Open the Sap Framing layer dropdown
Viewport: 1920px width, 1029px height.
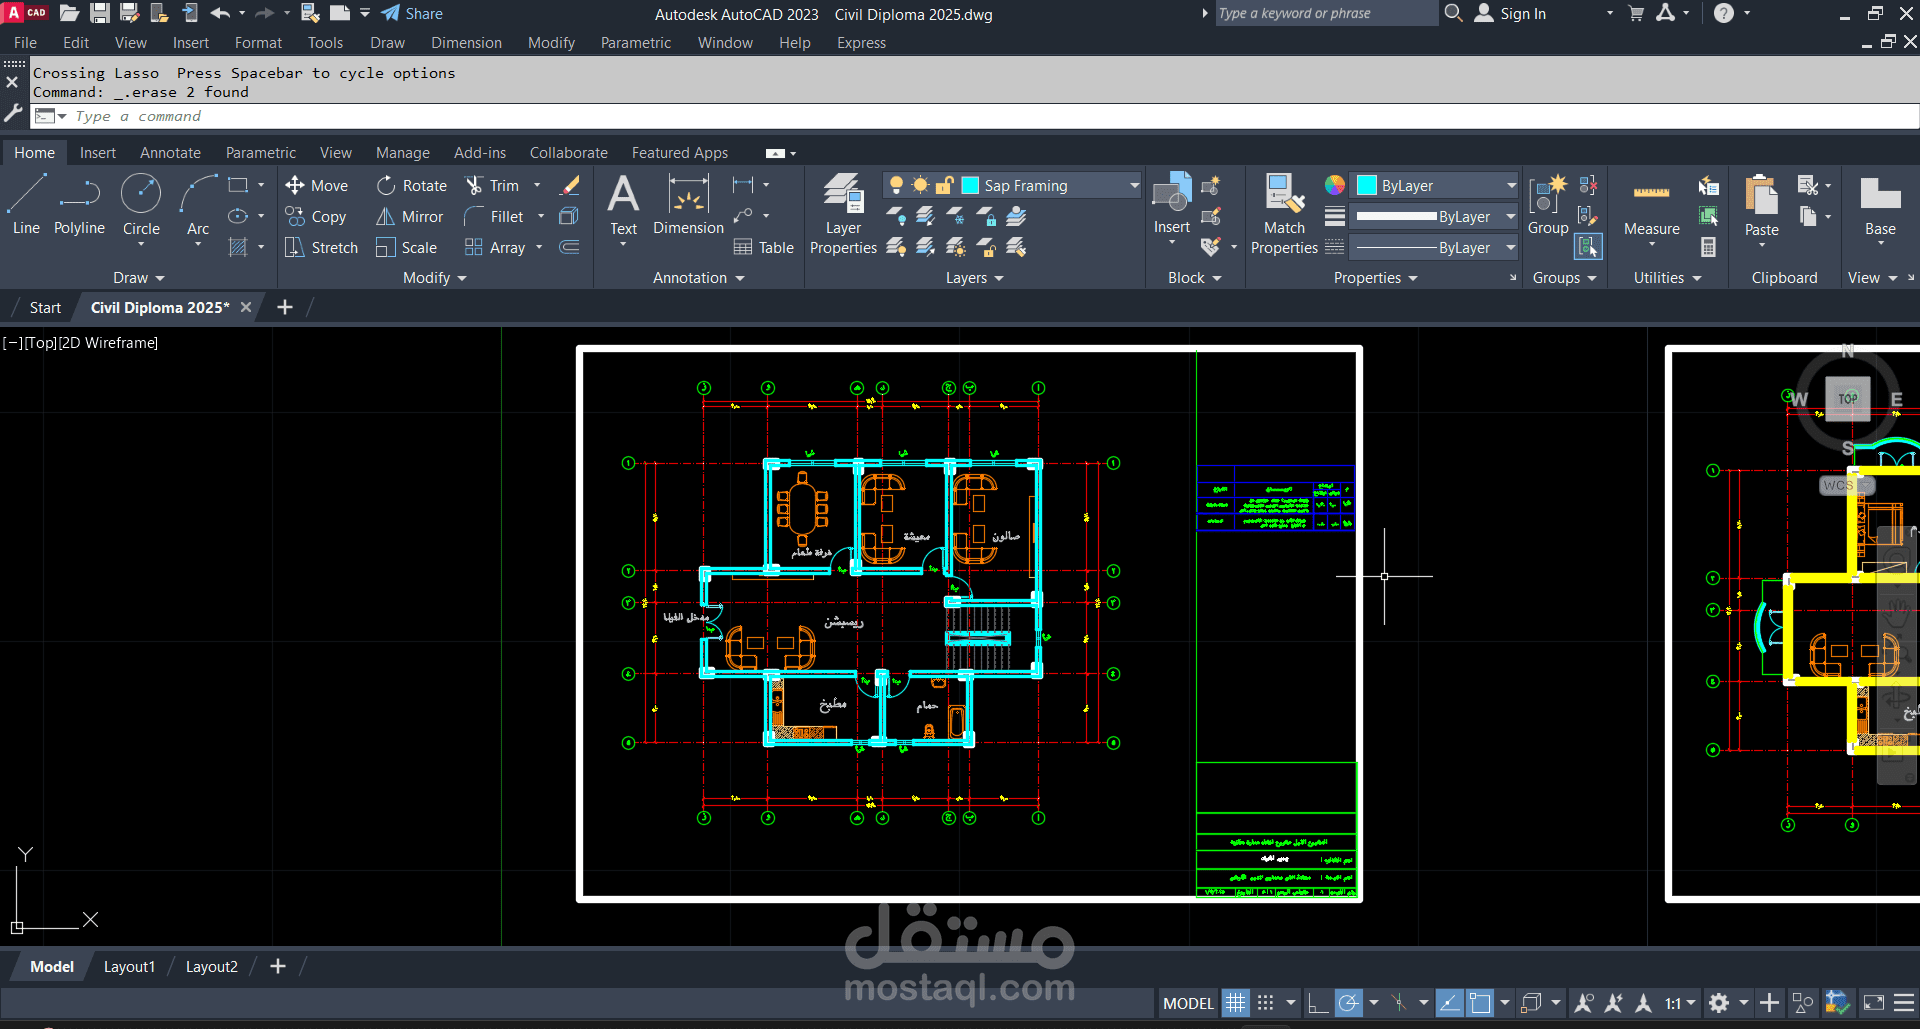(1134, 186)
